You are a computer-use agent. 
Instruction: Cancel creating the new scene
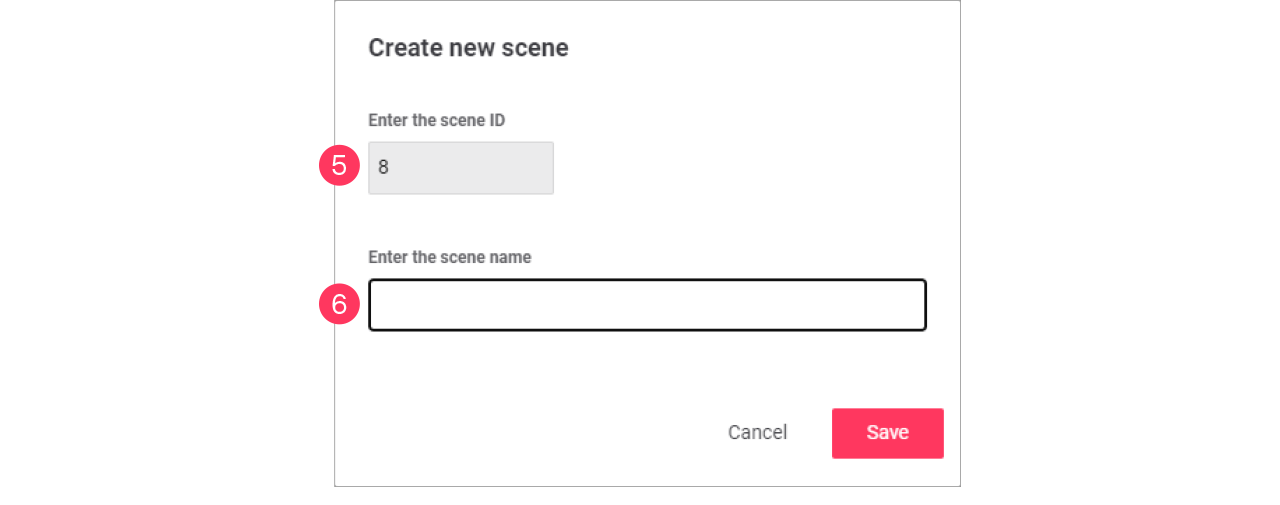coord(757,433)
